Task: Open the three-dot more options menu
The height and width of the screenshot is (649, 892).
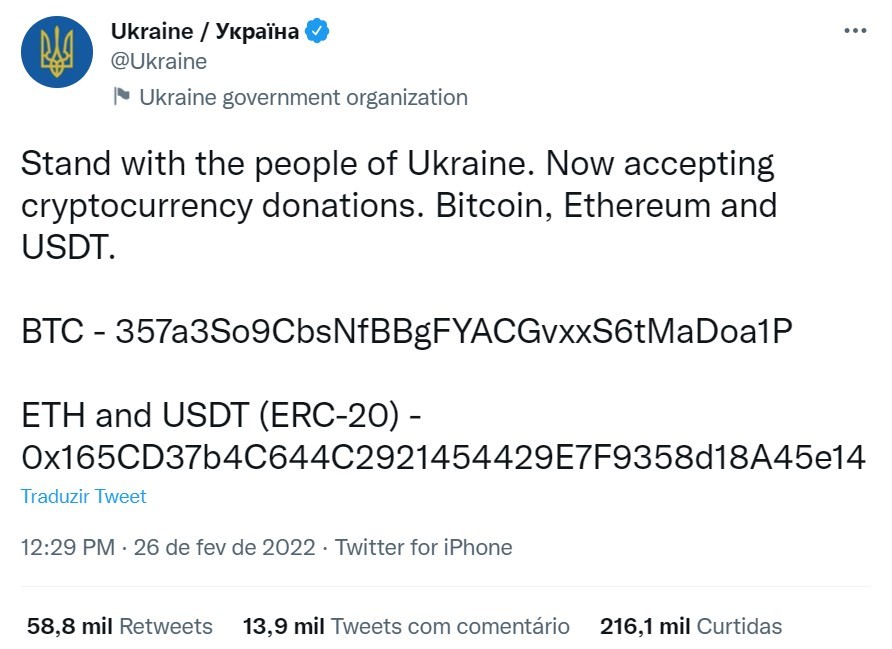Action: [855, 31]
